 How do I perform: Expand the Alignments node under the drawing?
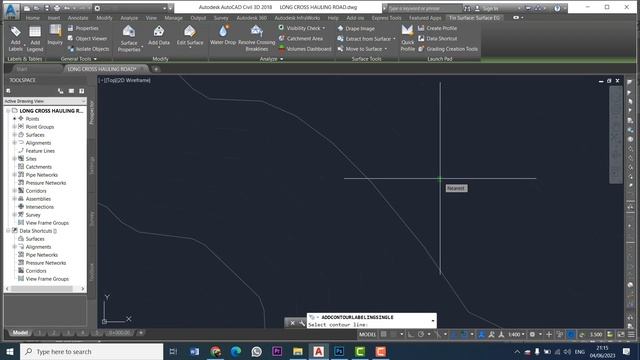click(15, 143)
